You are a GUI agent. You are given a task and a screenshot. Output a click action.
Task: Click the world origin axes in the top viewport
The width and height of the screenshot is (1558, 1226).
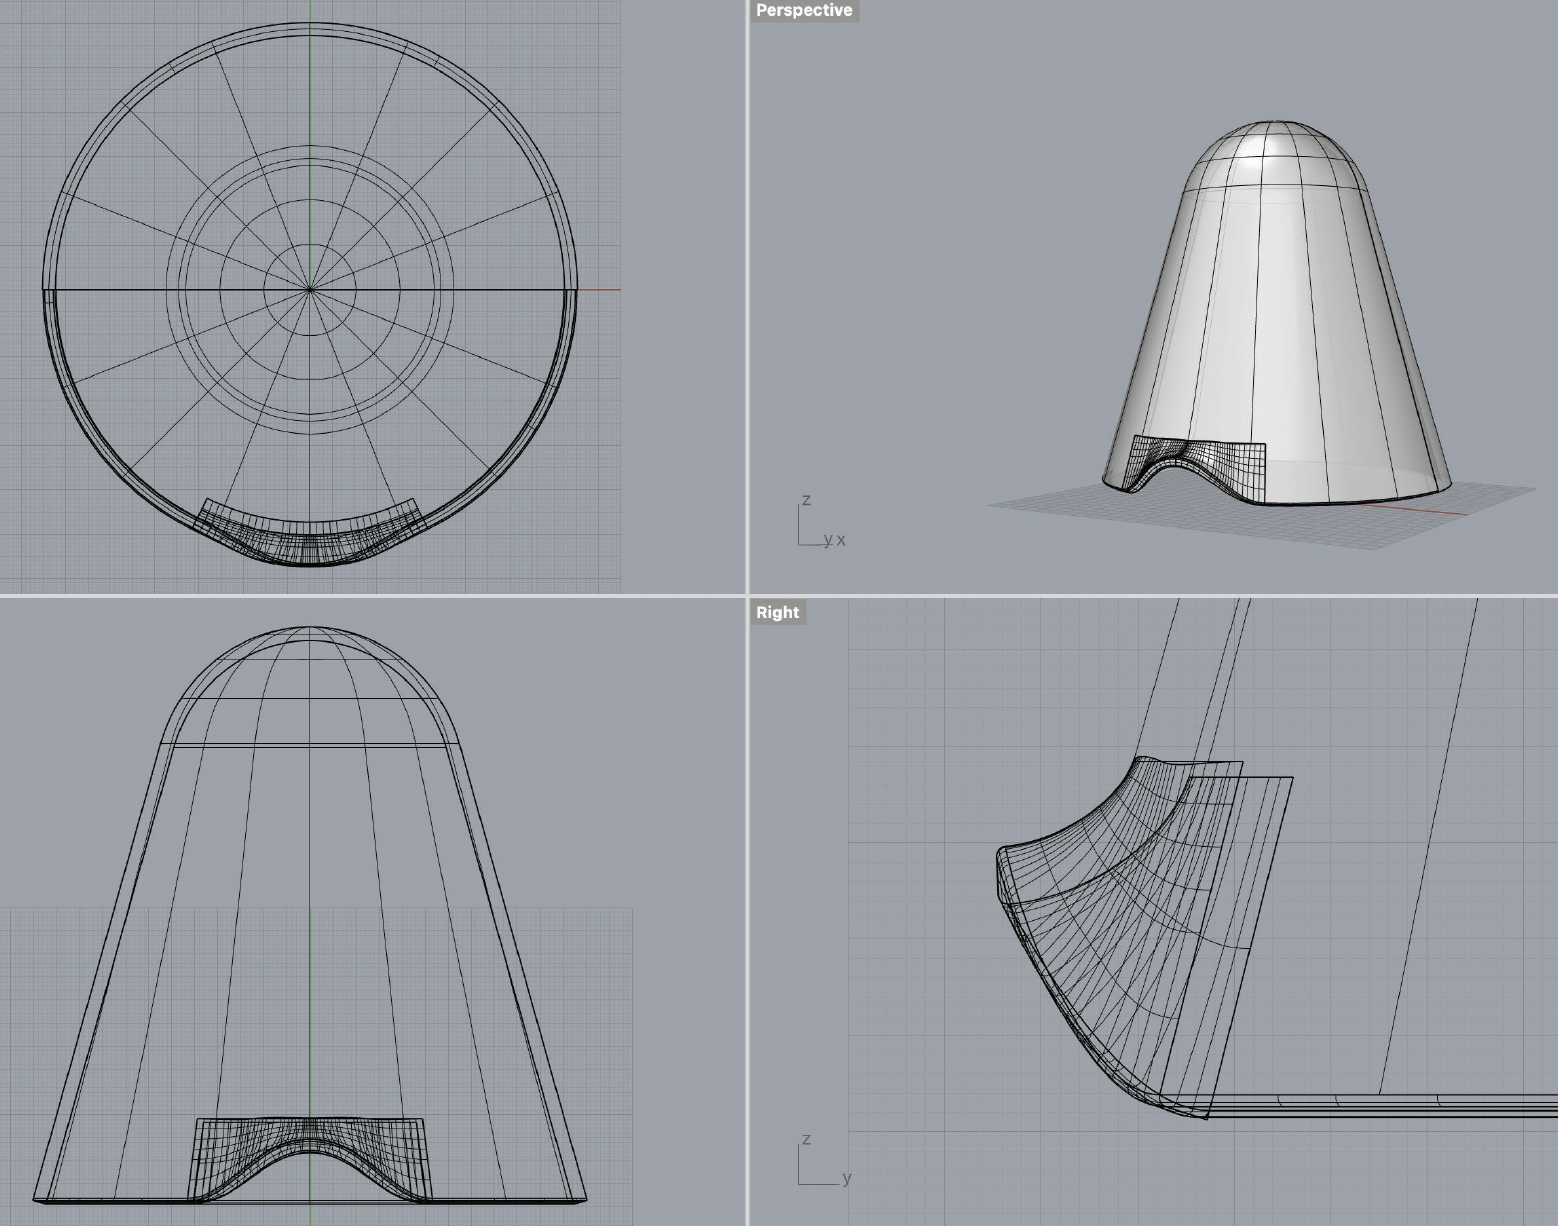pyautogui.click(x=311, y=289)
